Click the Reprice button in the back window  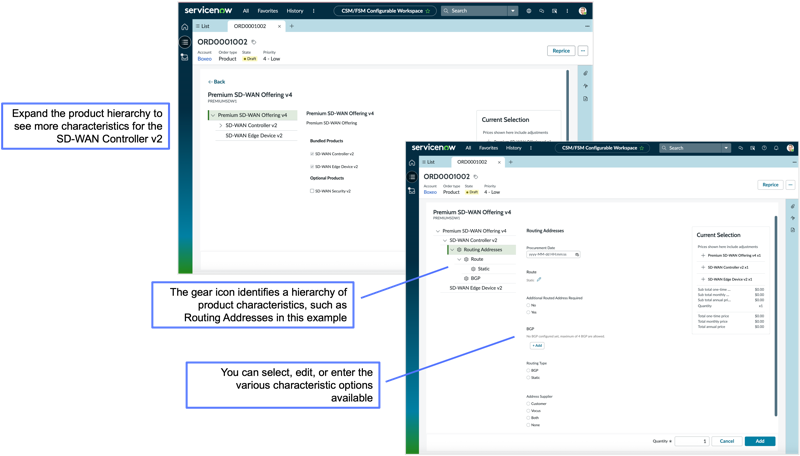pos(561,50)
